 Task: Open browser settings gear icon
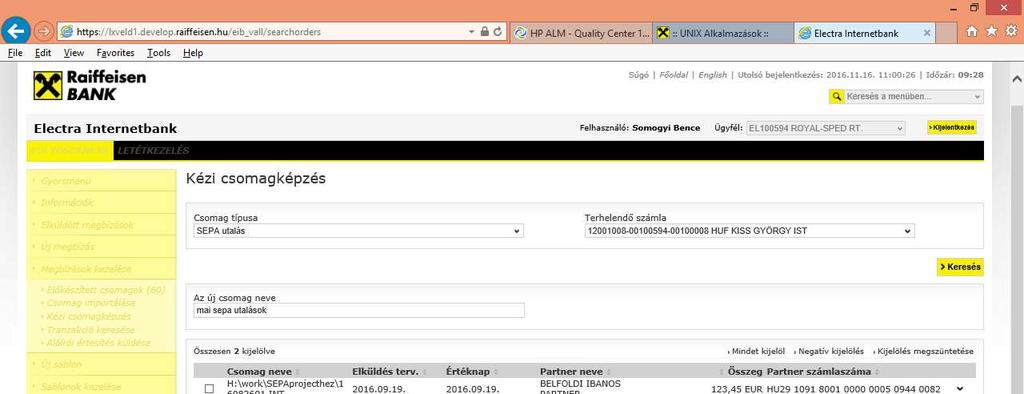(x=1011, y=31)
